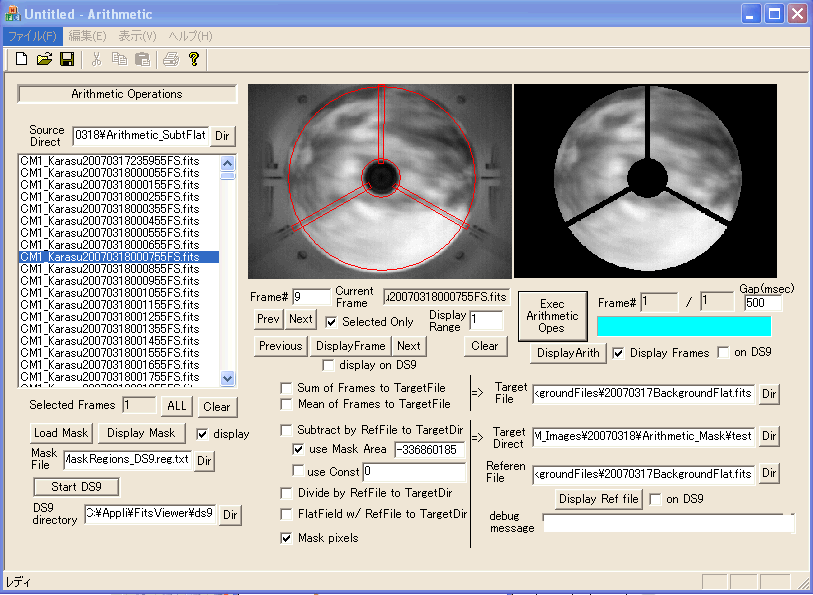The image size is (813, 595).
Task: Toggle the Selected Only checkbox
Action: click(x=331, y=322)
